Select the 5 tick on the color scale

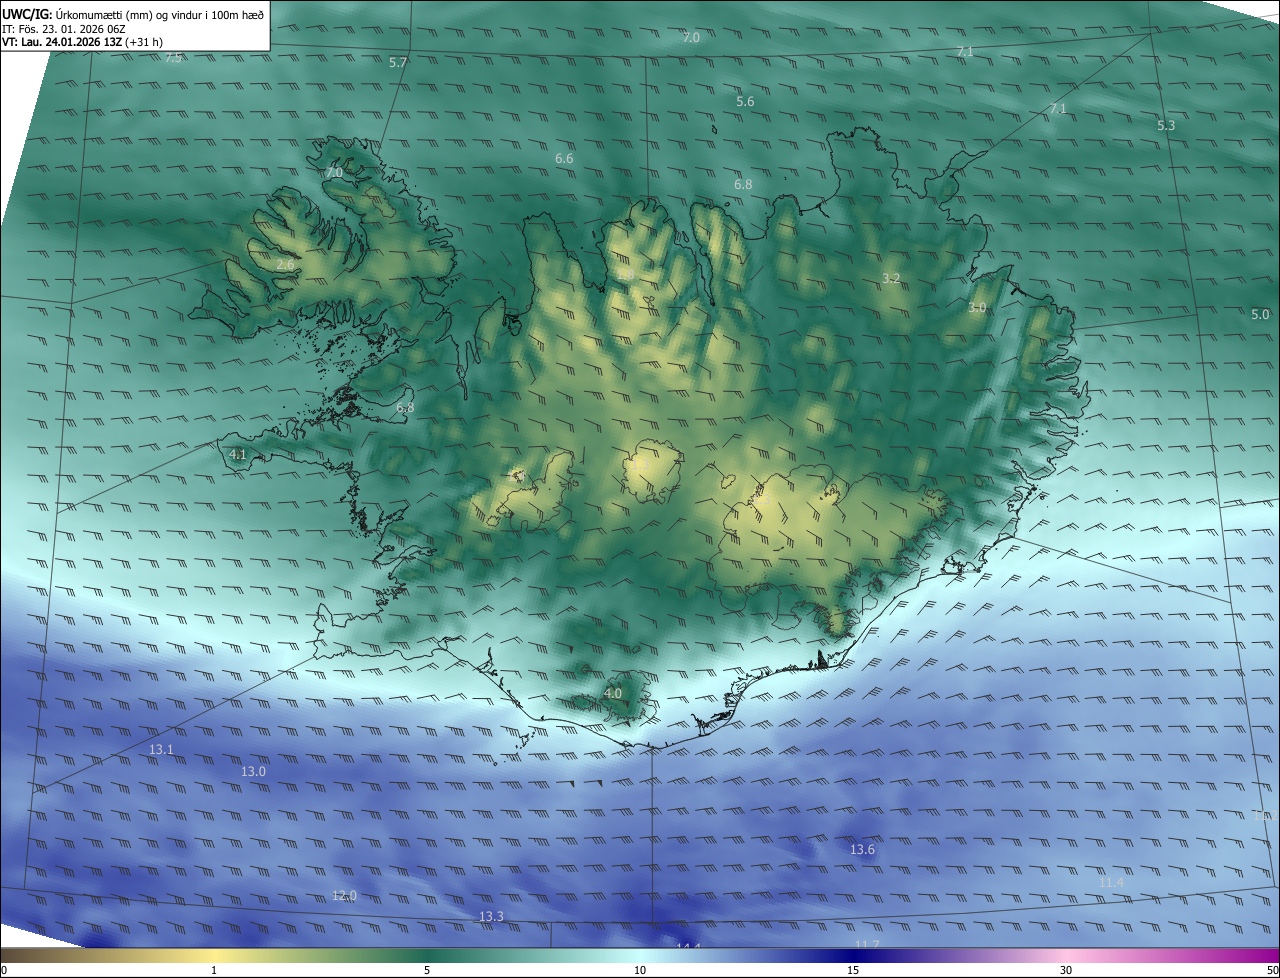pos(427,971)
